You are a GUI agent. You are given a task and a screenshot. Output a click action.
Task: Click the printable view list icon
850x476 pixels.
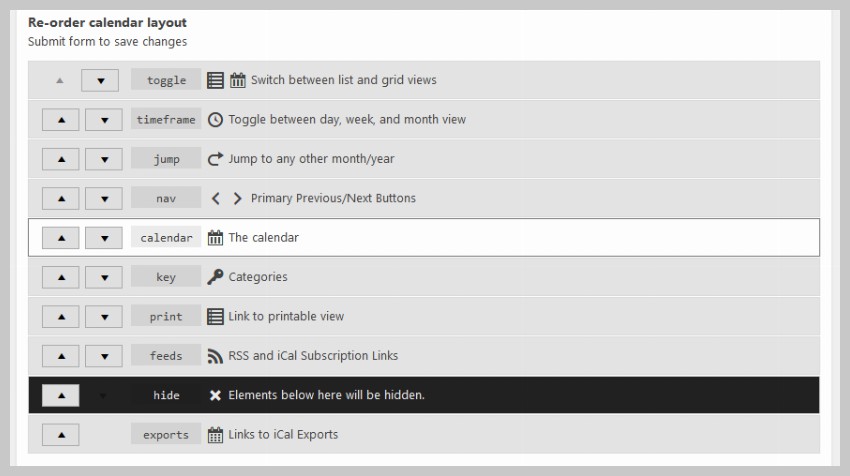point(215,316)
